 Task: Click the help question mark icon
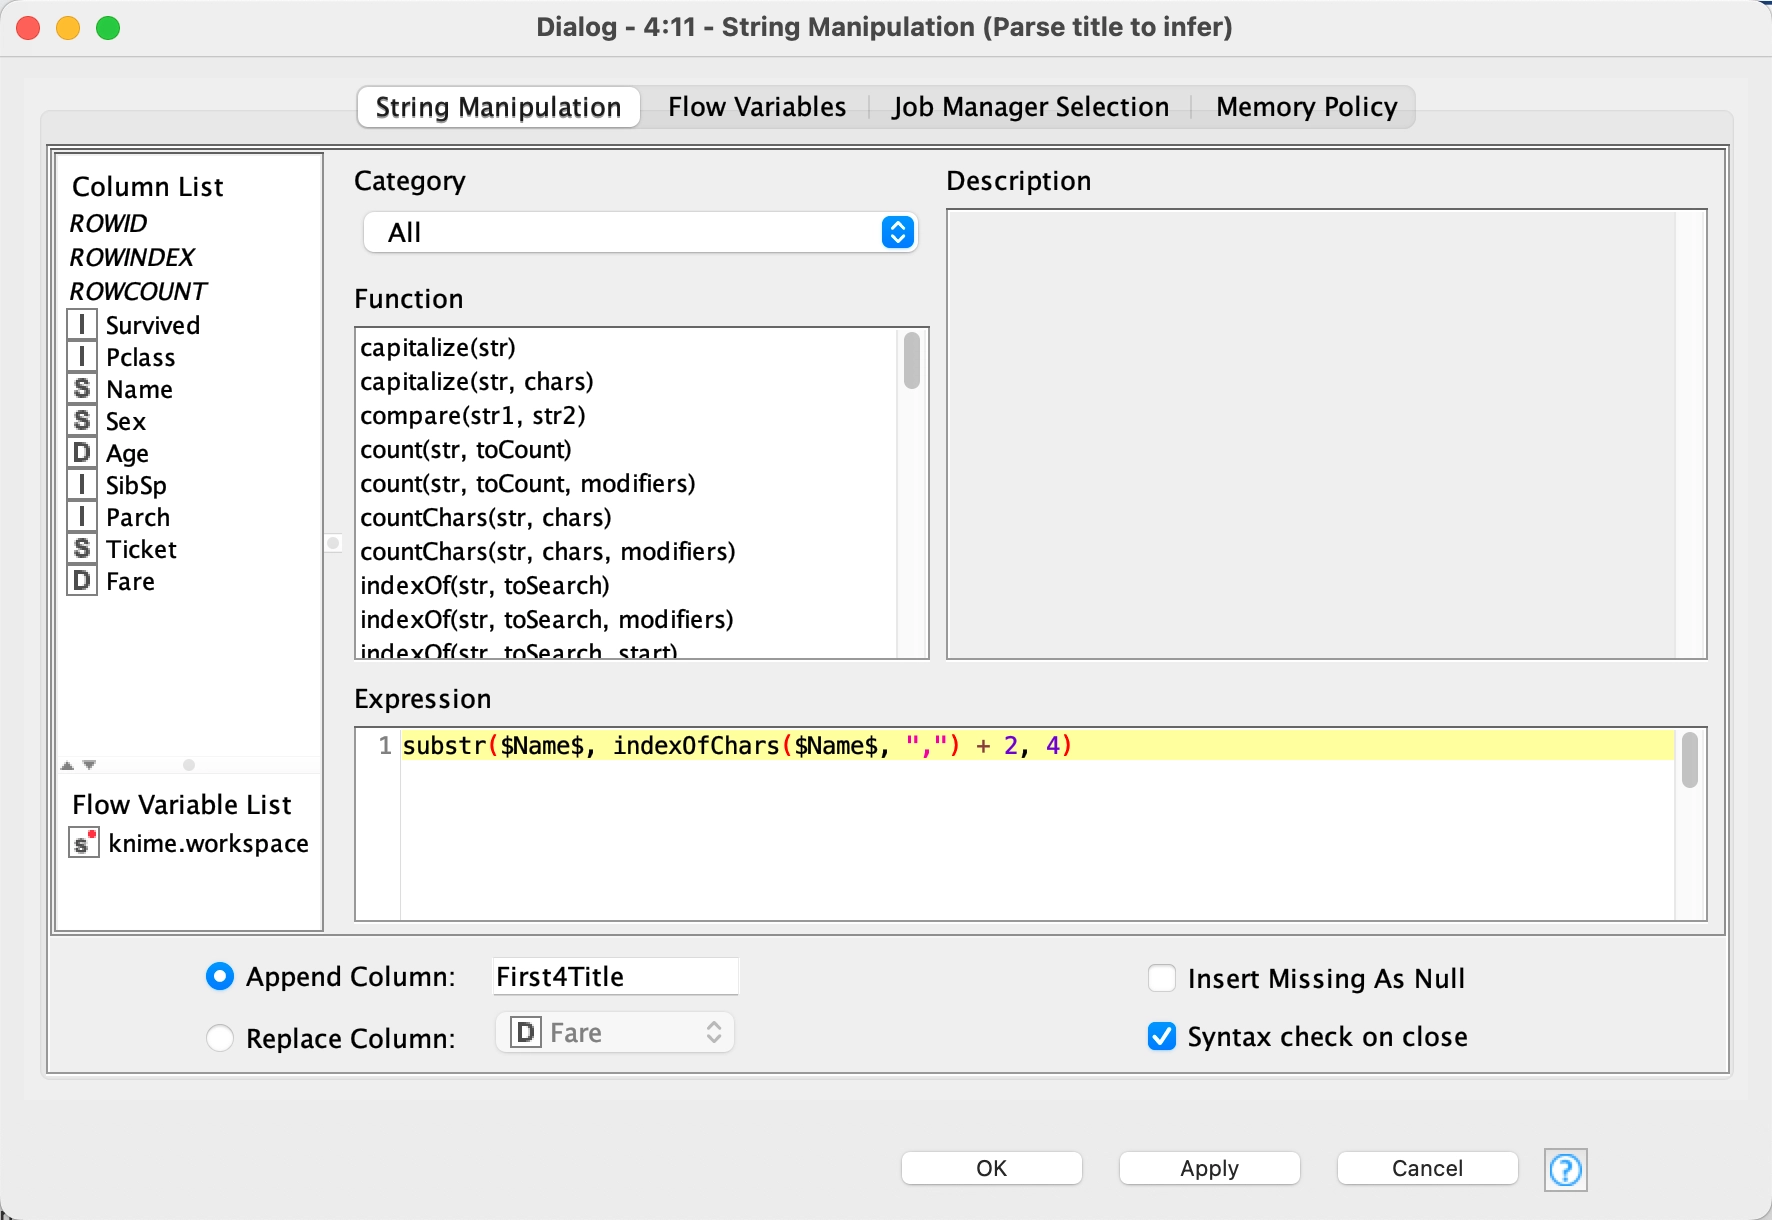[x=1565, y=1169]
